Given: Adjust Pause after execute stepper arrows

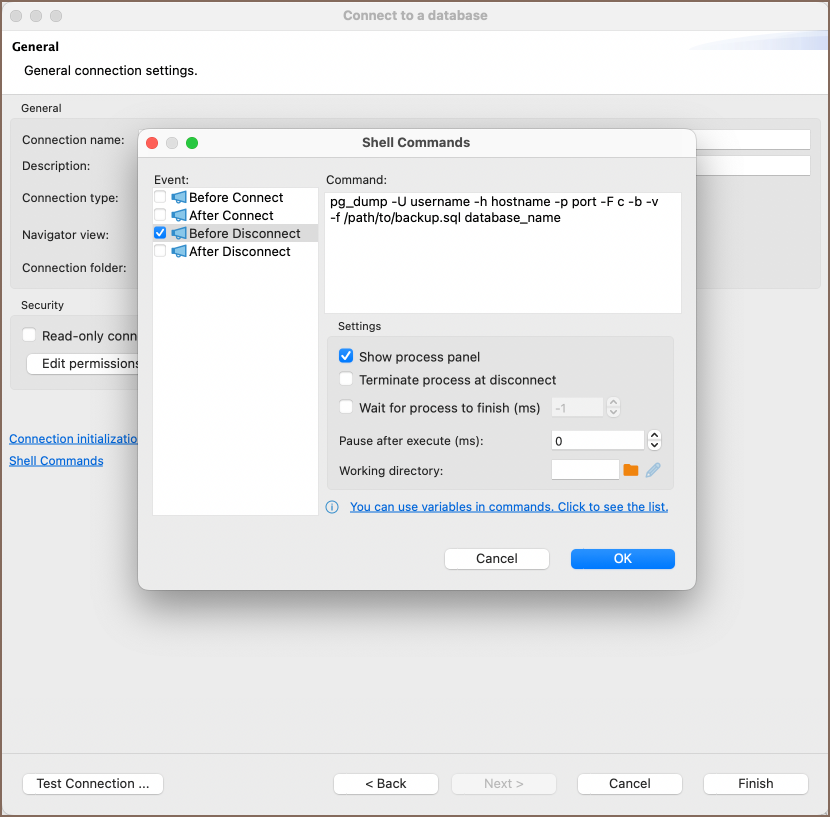Looking at the screenshot, I should (x=654, y=440).
